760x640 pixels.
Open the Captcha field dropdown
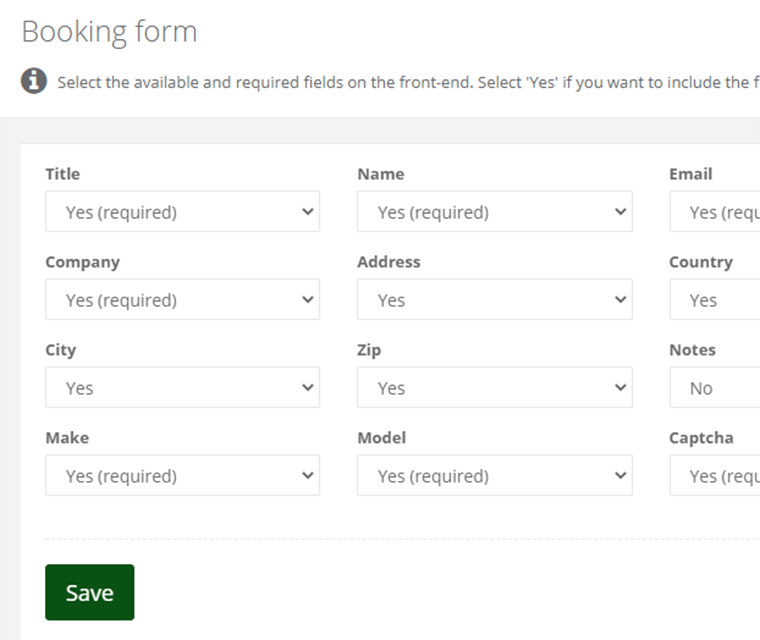click(714, 475)
